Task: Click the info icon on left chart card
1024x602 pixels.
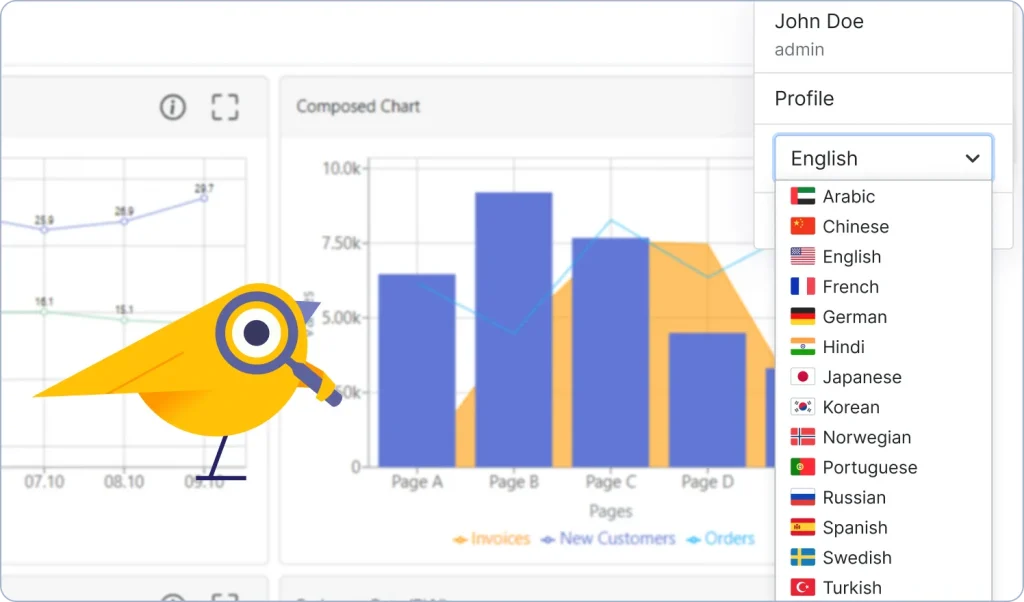Action: coord(172,107)
